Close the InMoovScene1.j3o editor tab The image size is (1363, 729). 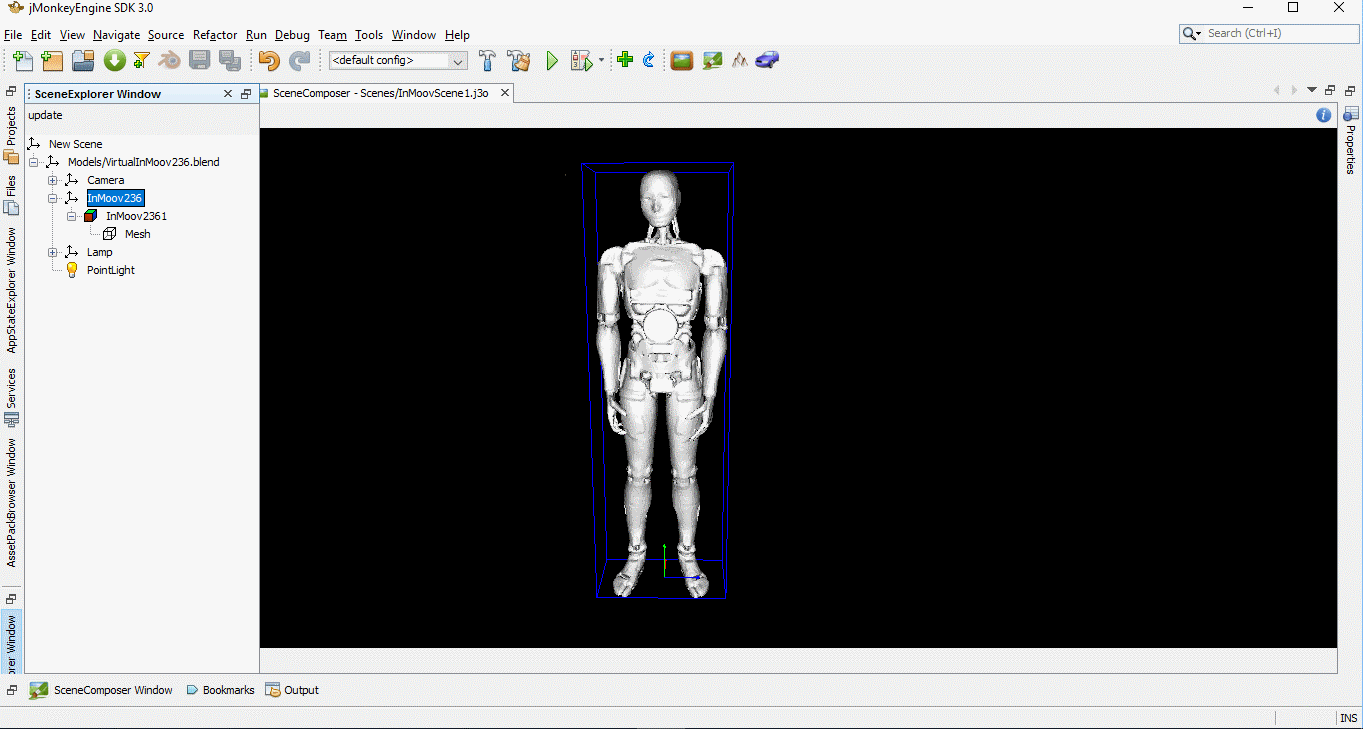[x=505, y=93]
